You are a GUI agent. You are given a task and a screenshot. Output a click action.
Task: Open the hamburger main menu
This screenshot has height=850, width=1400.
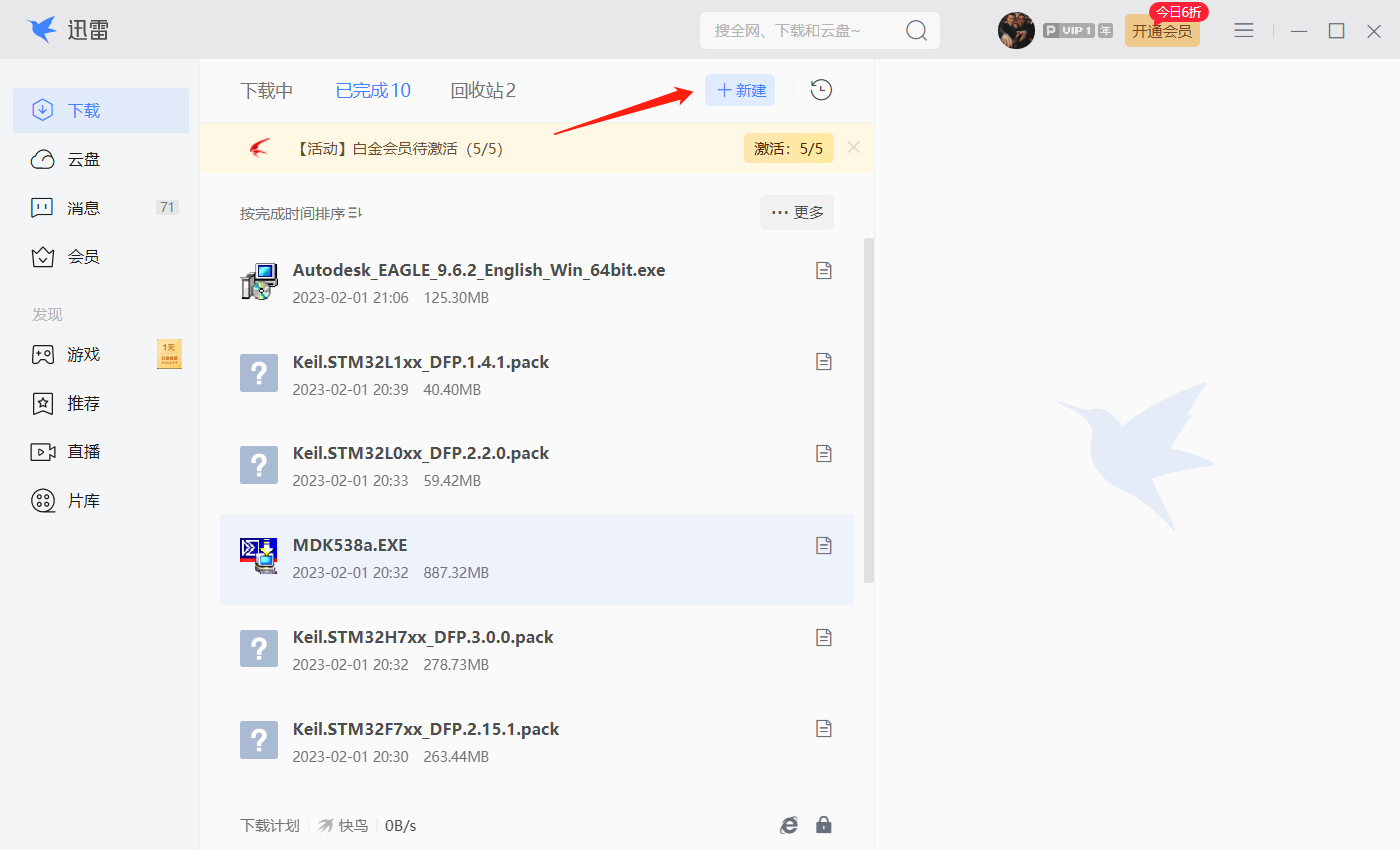pyautogui.click(x=1244, y=31)
